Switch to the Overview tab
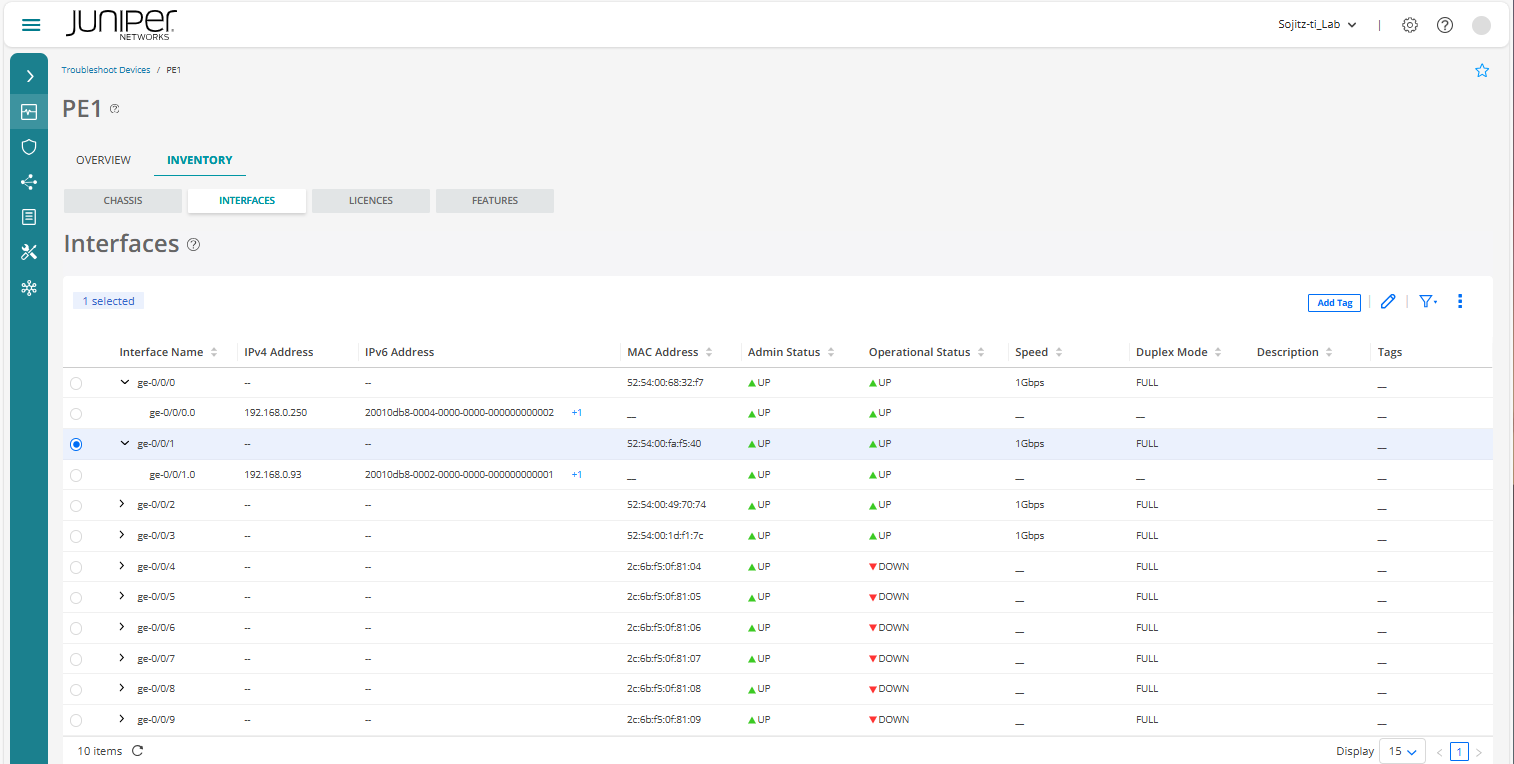 103,160
